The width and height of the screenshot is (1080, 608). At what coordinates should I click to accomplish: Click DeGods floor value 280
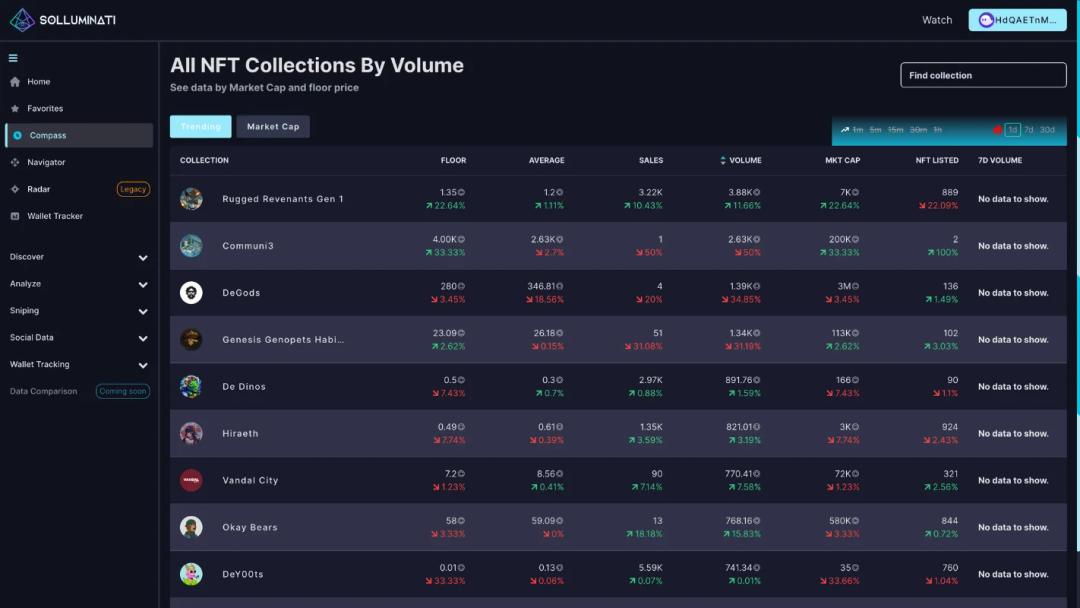point(448,286)
